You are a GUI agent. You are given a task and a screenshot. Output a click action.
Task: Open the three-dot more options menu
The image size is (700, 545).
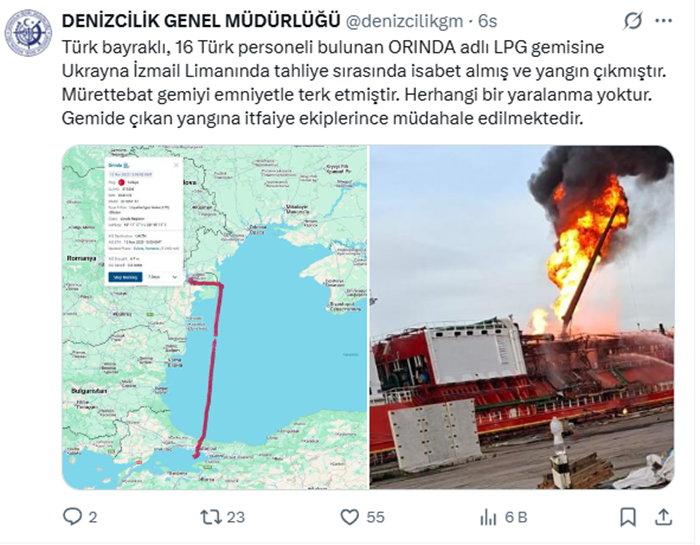[663, 21]
